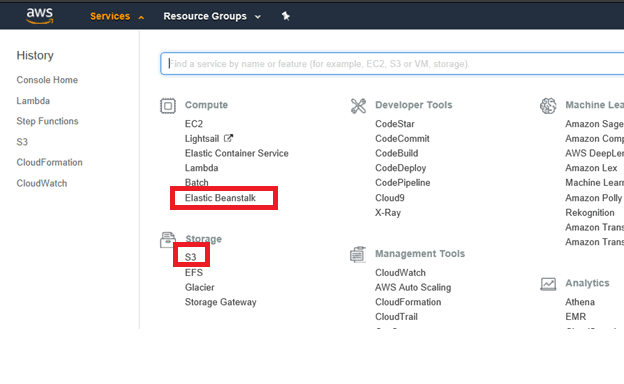Click the Developer Tools wrench icon

[x=358, y=106]
